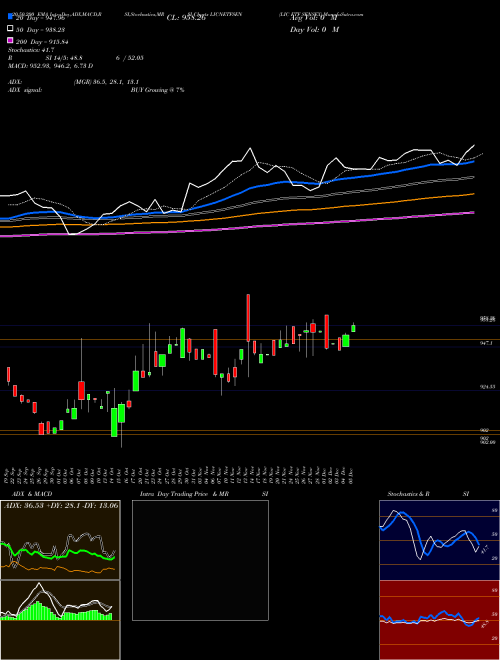Click the 'BUY Growing @ 7%' signal text
The width and height of the screenshot is (500, 660).
157,90
